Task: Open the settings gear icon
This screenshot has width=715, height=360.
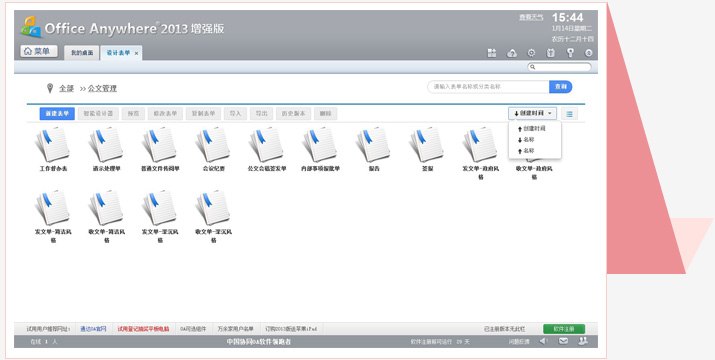Action: [531, 53]
